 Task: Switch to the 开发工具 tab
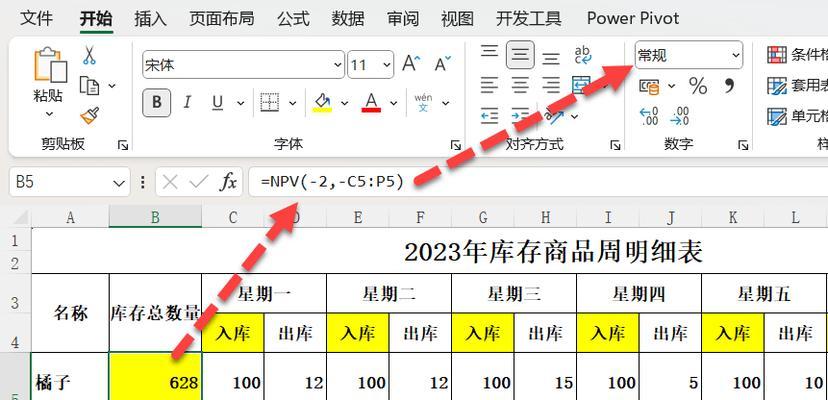click(529, 18)
